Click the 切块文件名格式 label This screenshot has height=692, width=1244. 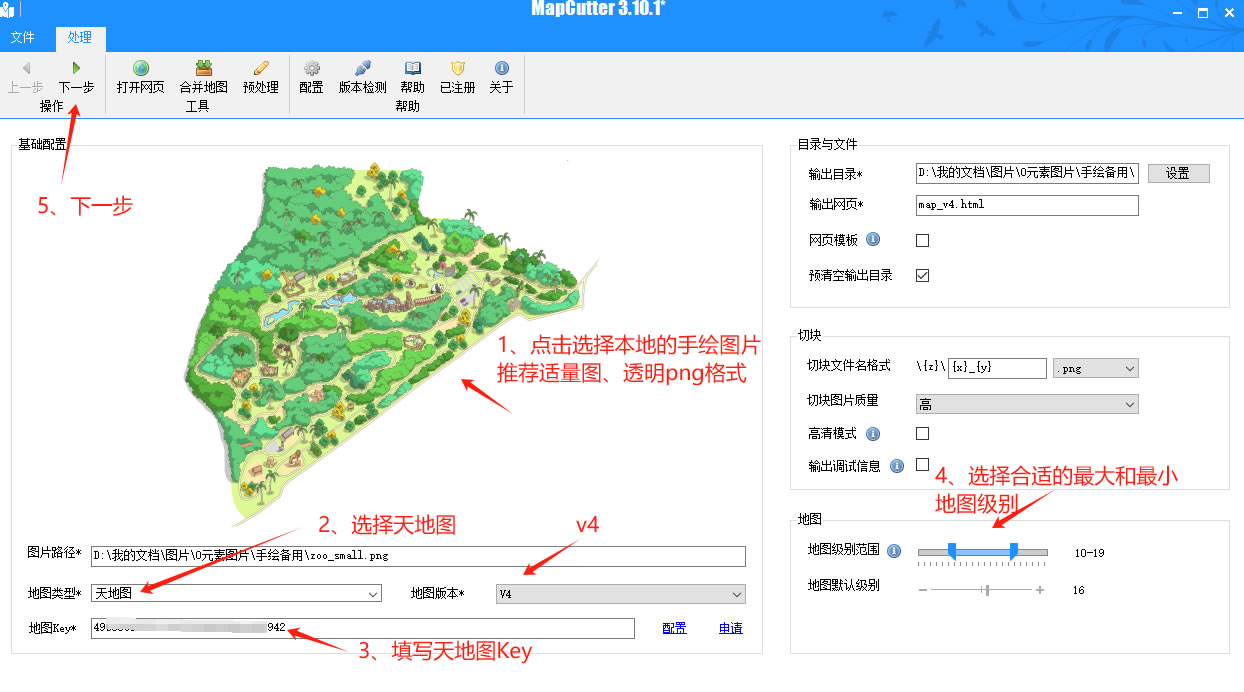coord(851,366)
